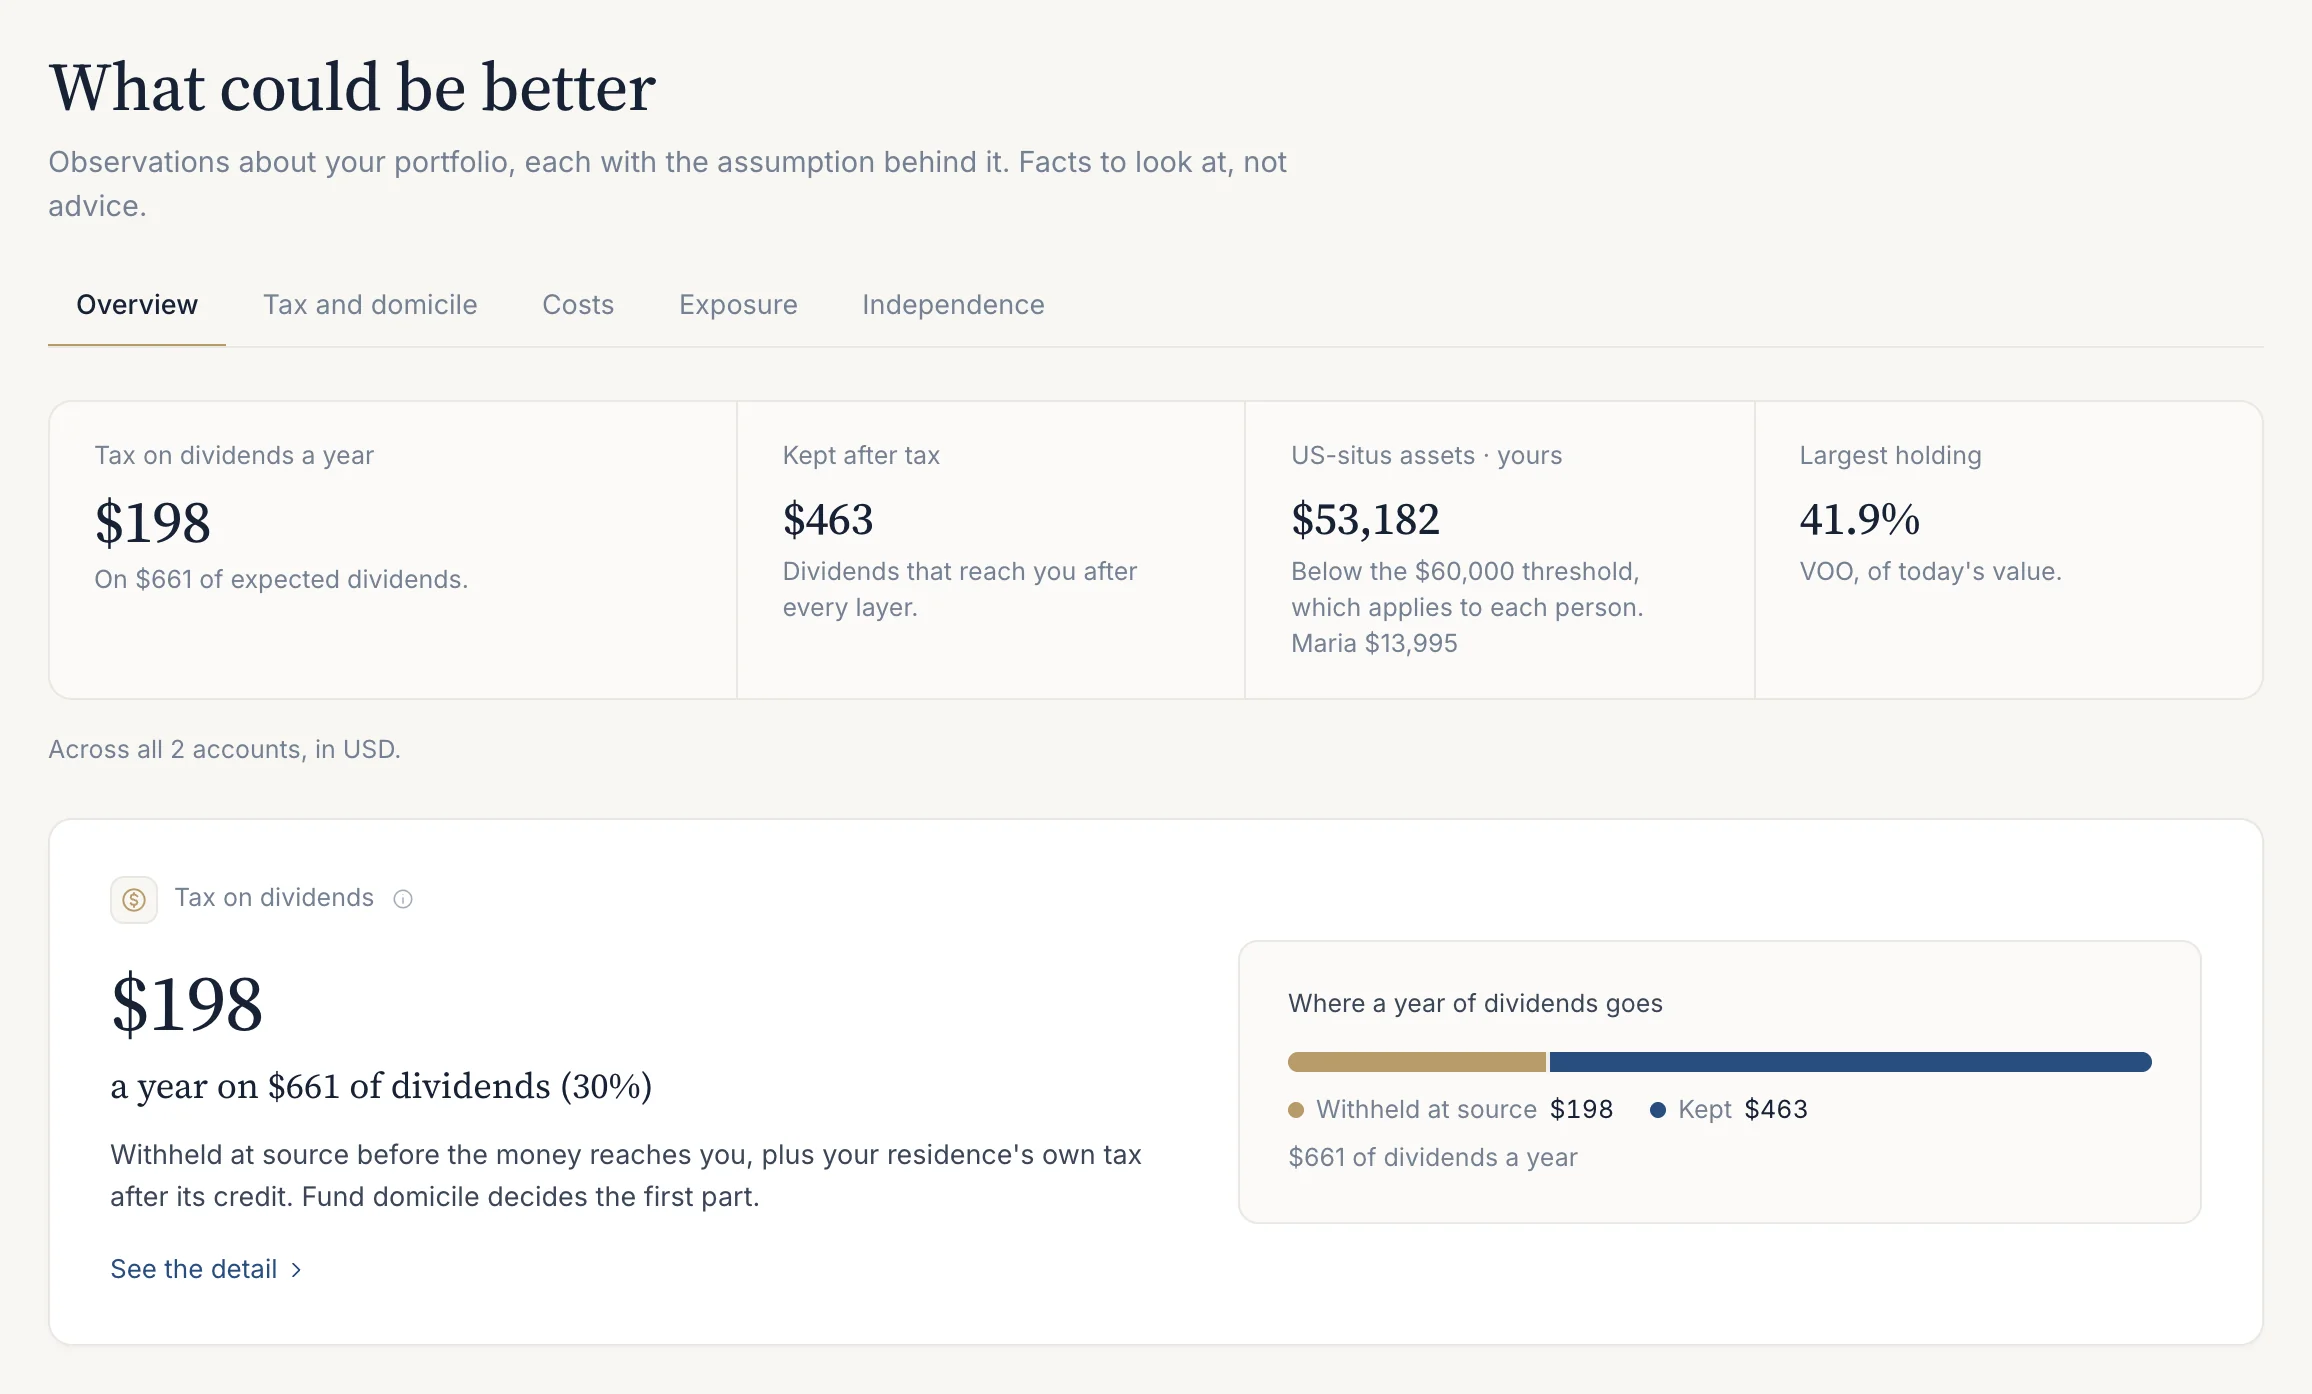The height and width of the screenshot is (1394, 2312).
Task: Open the Costs tab
Action: click(x=578, y=305)
